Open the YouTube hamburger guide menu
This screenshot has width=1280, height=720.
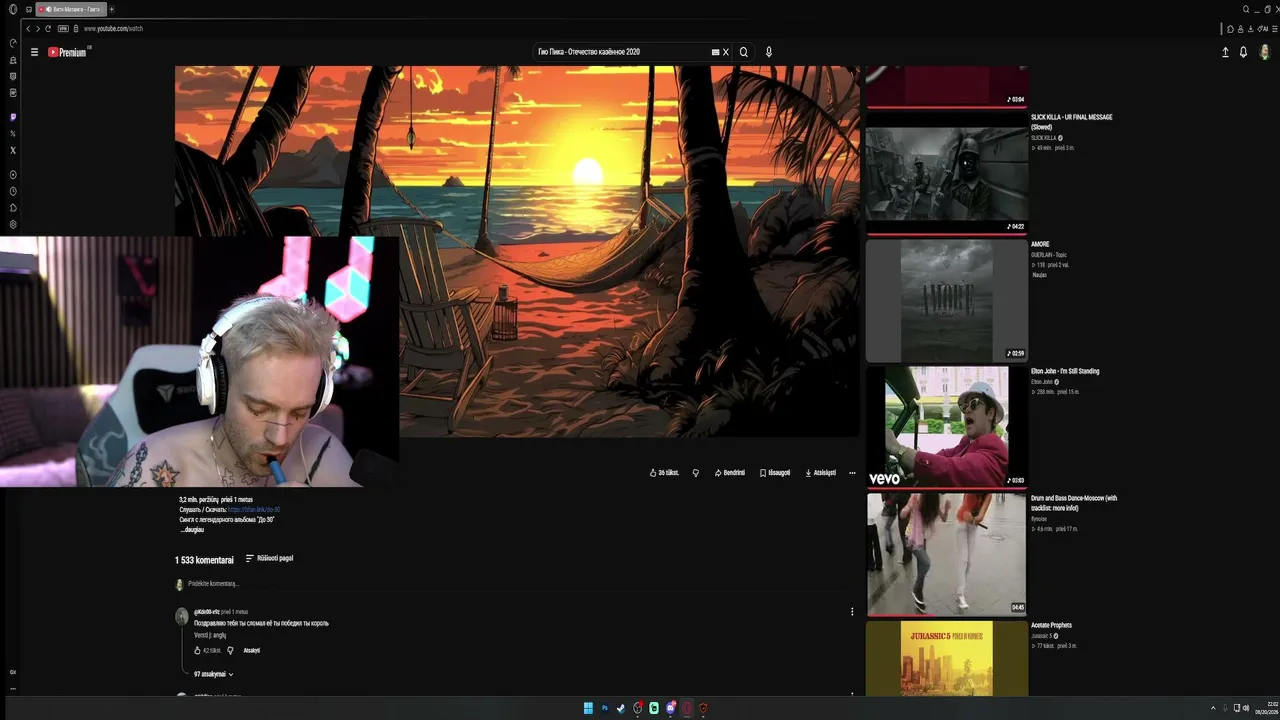click(x=34, y=52)
